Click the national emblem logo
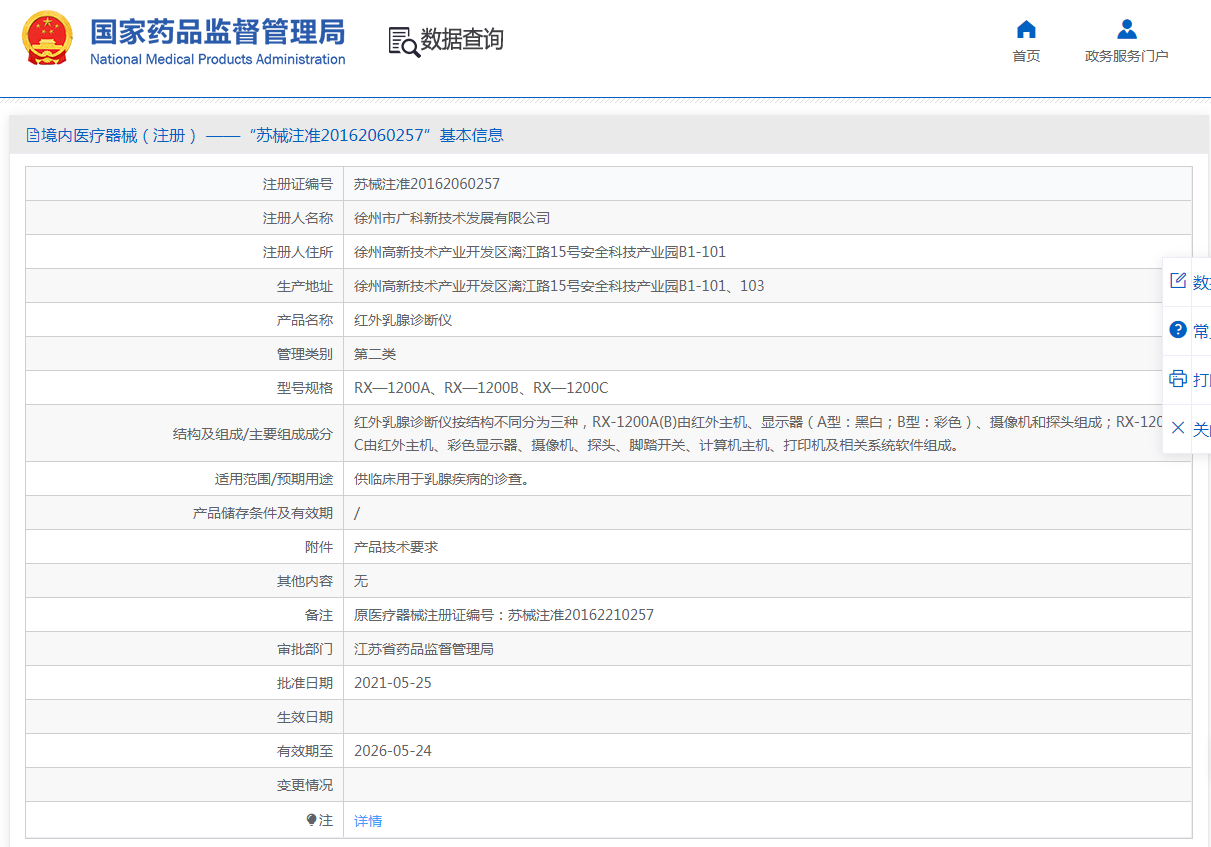The width and height of the screenshot is (1211, 847). click(48, 38)
